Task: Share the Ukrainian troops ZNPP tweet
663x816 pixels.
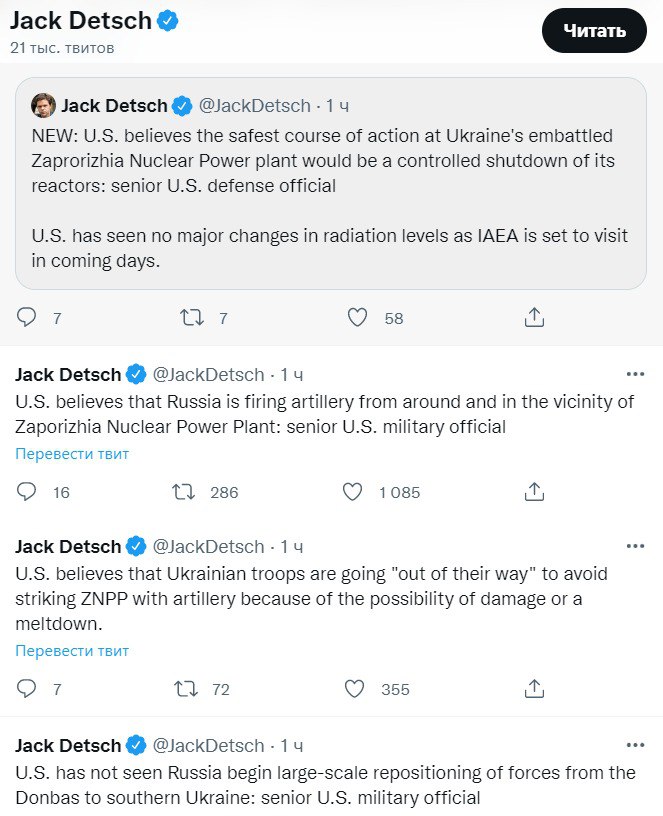Action: tap(534, 689)
